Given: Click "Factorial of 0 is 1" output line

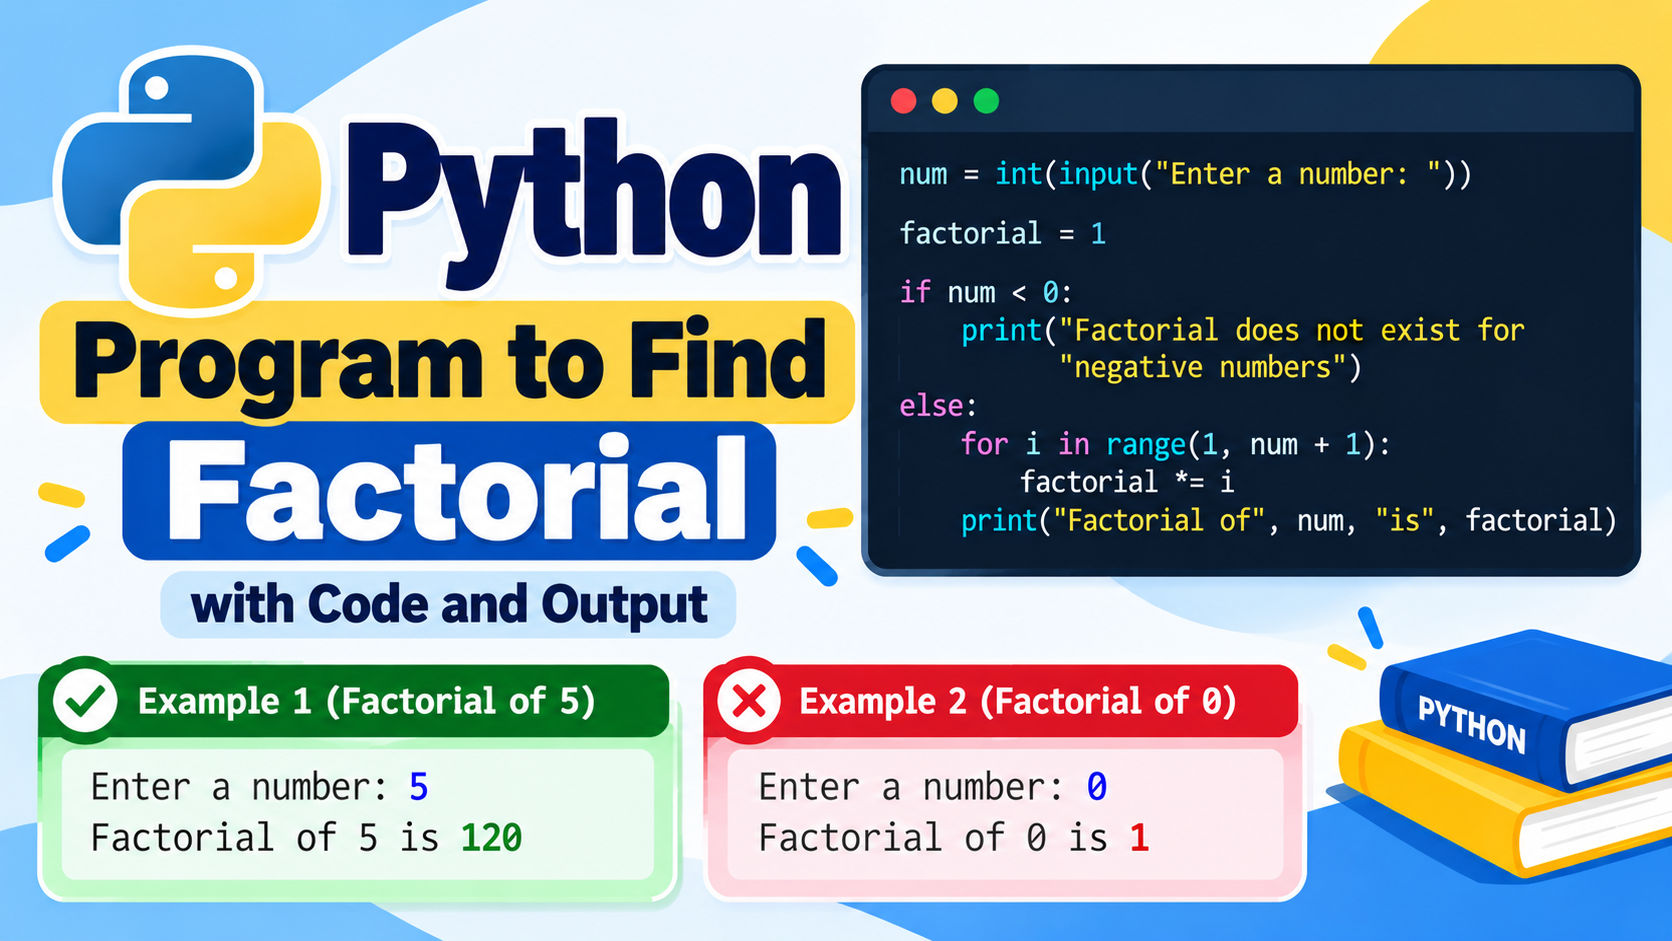Looking at the screenshot, I should pos(953,837).
